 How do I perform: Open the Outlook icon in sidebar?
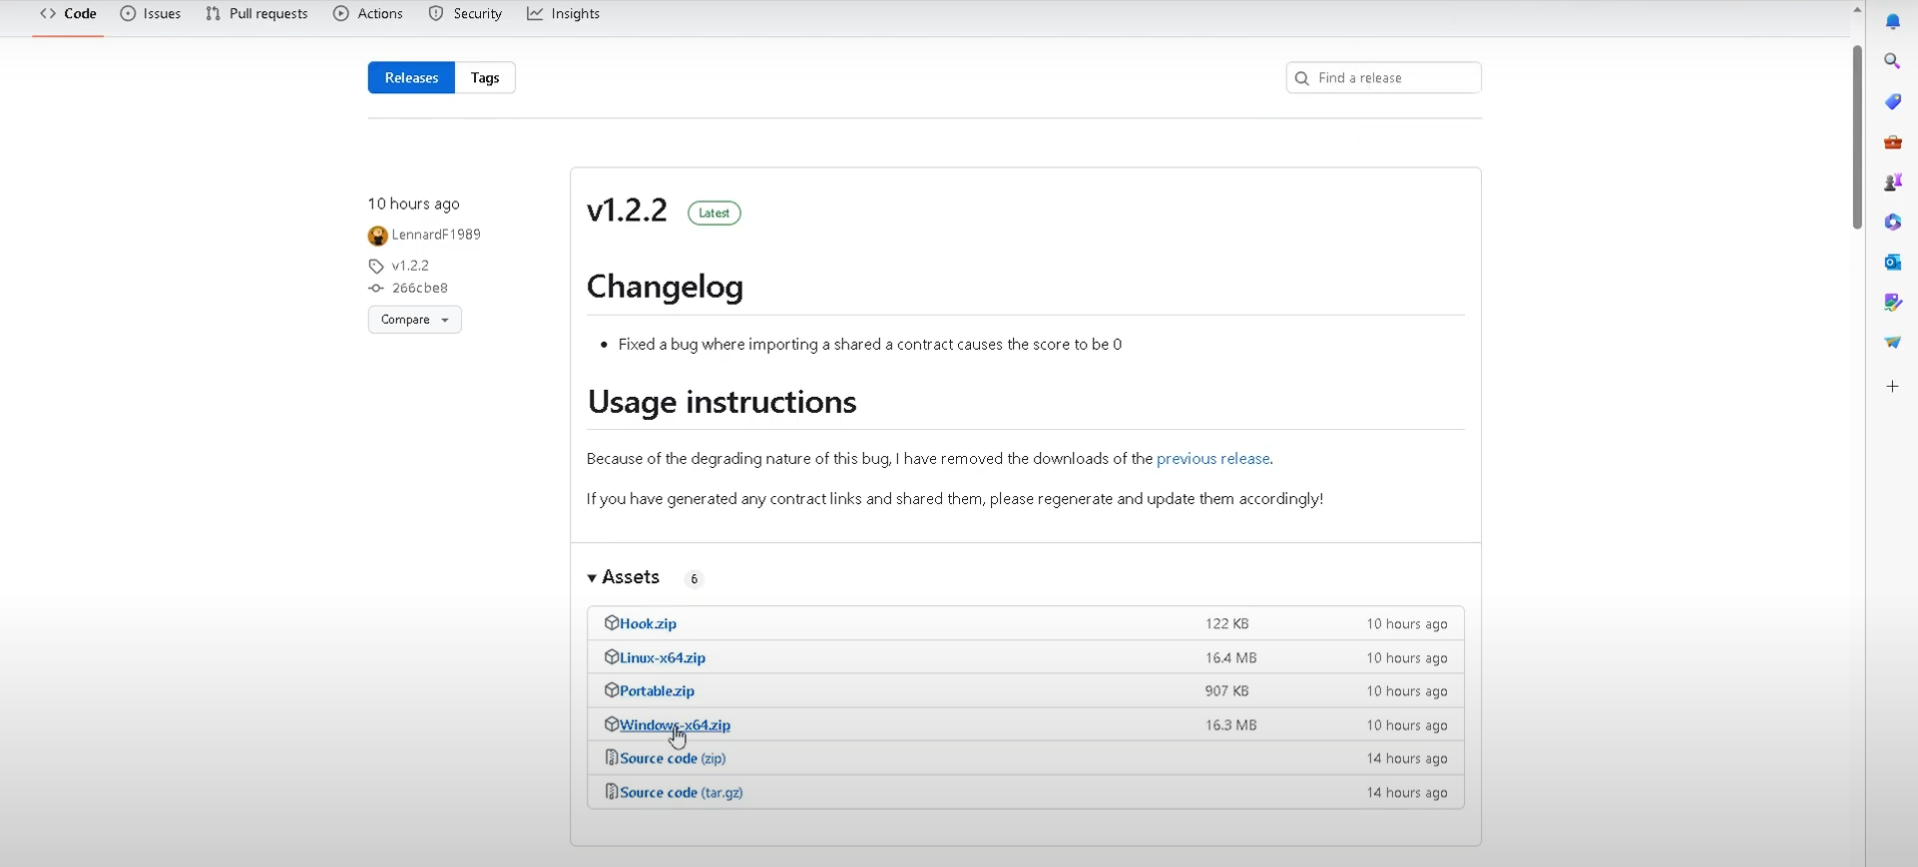click(x=1892, y=262)
